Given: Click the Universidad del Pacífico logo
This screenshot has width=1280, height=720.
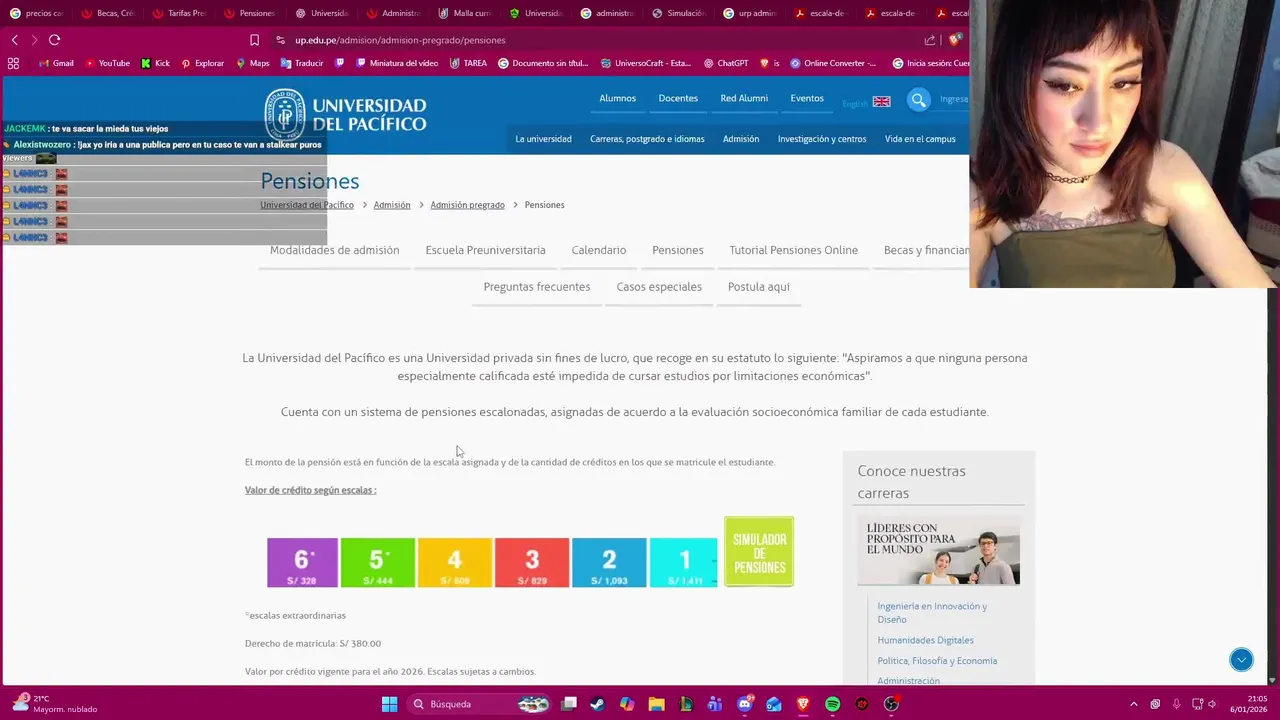Looking at the screenshot, I should pyautogui.click(x=345, y=114).
